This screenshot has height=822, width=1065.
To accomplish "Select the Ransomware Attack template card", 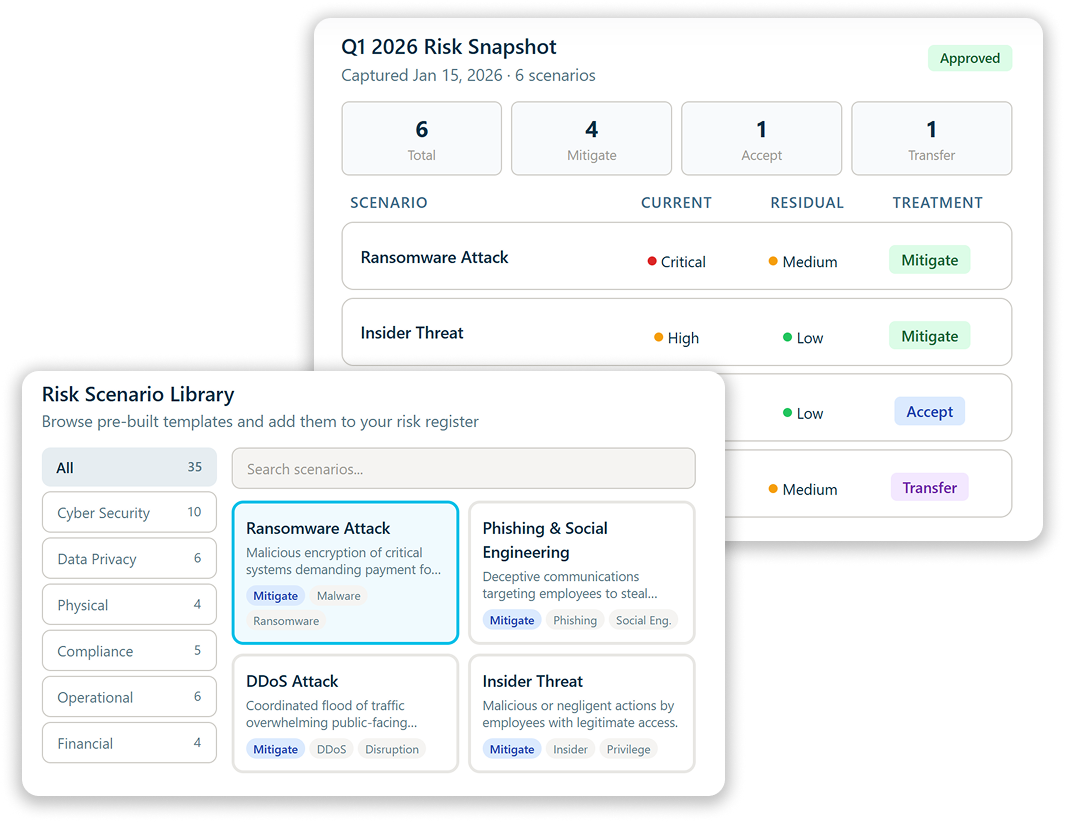I will pyautogui.click(x=345, y=572).
